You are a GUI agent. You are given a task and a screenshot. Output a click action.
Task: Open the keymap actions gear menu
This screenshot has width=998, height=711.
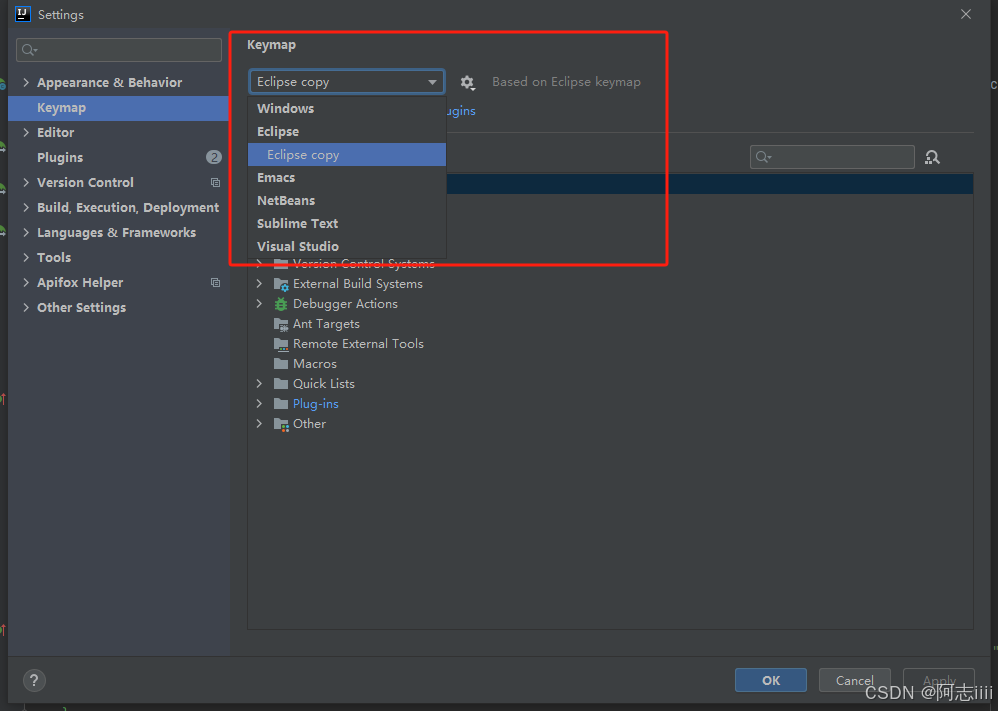point(468,82)
